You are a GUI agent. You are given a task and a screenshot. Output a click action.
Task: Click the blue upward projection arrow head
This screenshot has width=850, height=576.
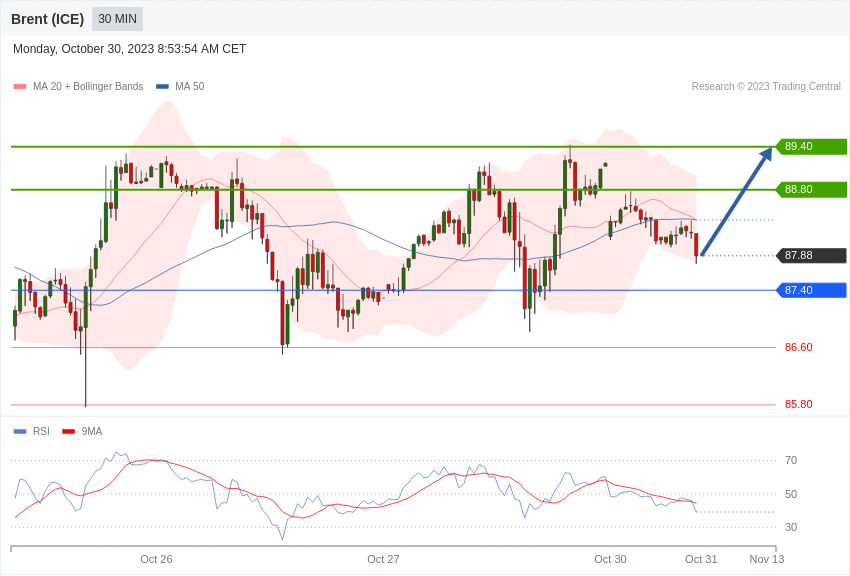coord(767,154)
